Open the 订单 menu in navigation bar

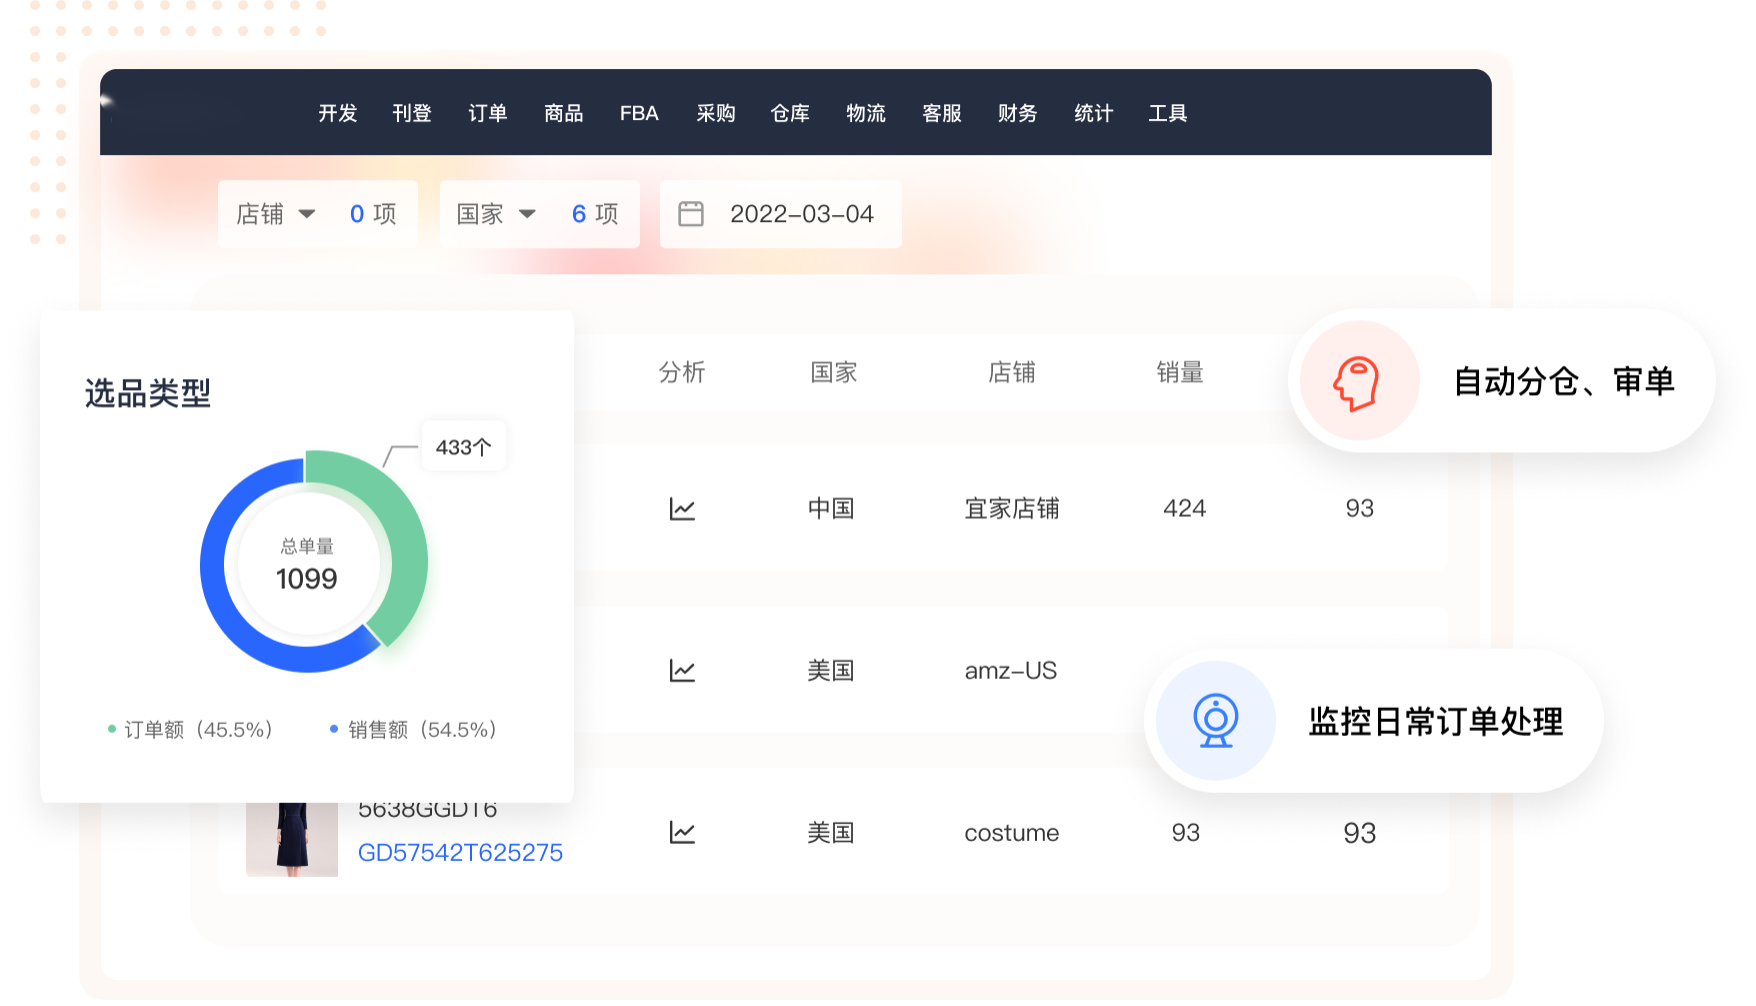(x=488, y=114)
